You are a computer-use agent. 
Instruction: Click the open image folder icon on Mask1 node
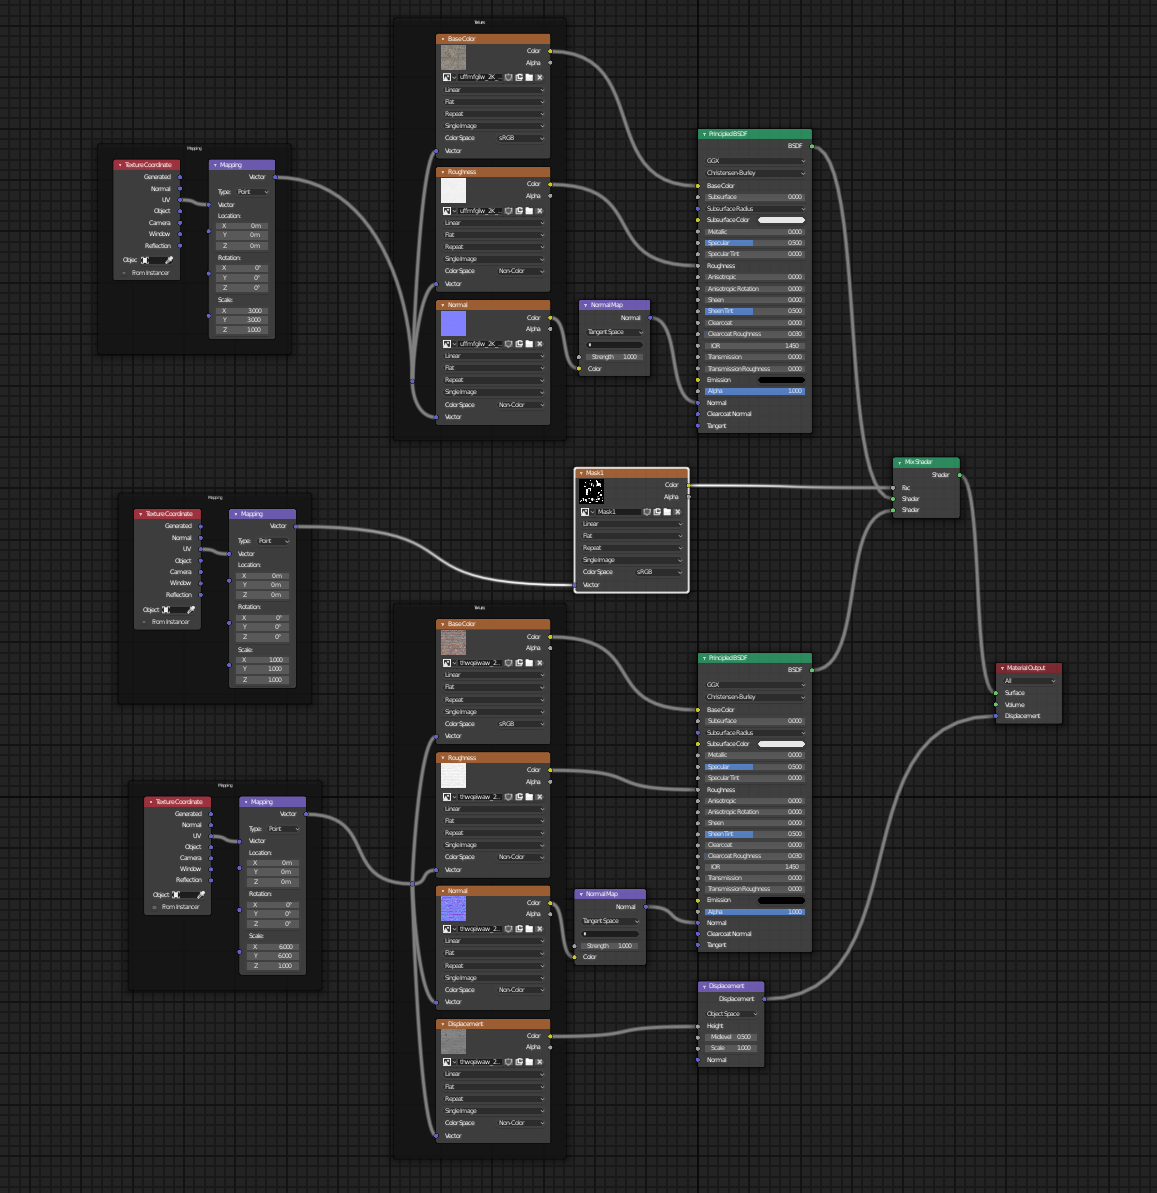coord(668,512)
